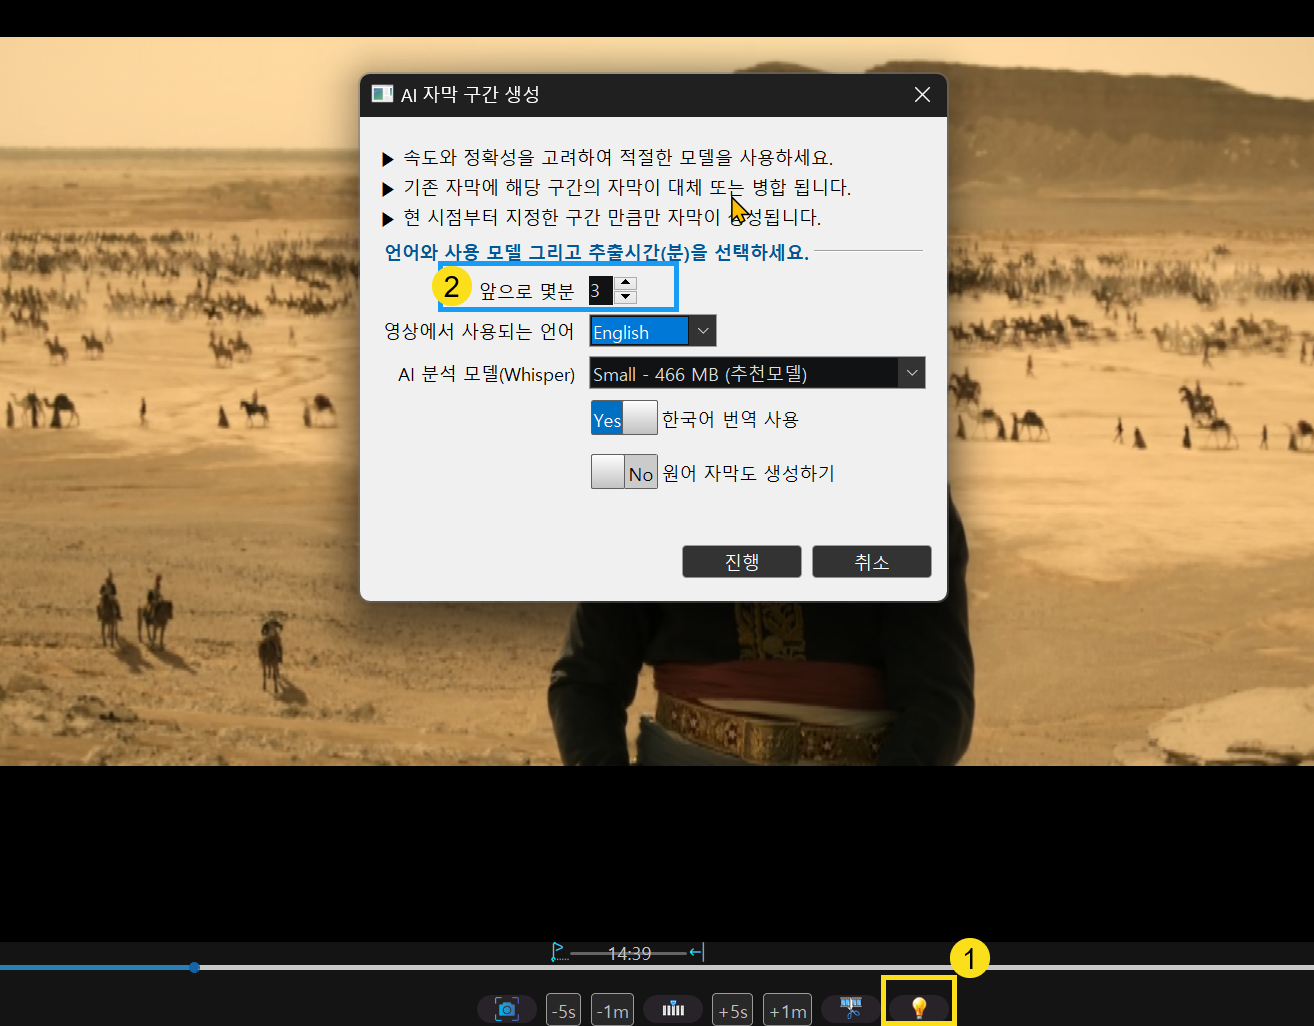This screenshot has width=1314, height=1026.
Task: Increase minutes with the up stepper arrow
Action: pos(626,284)
